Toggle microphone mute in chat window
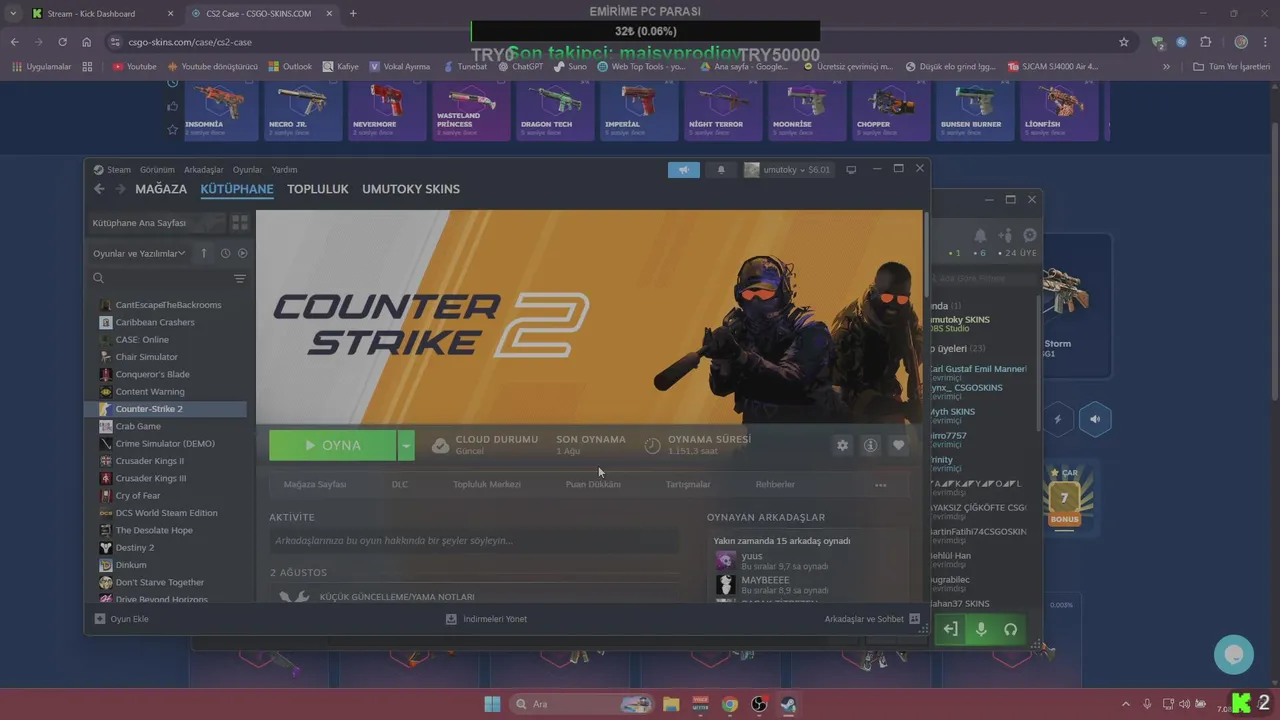 (981, 629)
